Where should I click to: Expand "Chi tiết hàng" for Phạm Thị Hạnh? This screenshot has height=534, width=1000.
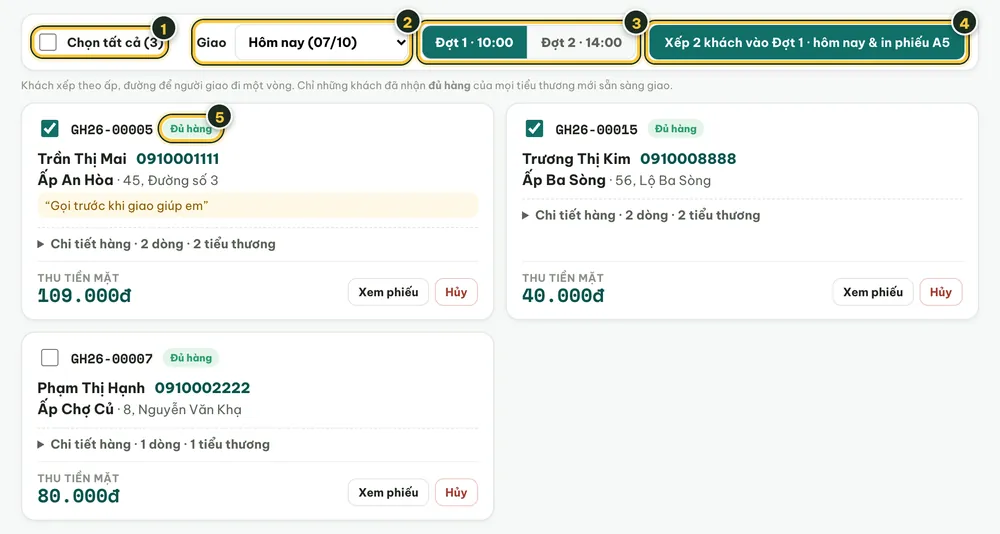(154, 445)
